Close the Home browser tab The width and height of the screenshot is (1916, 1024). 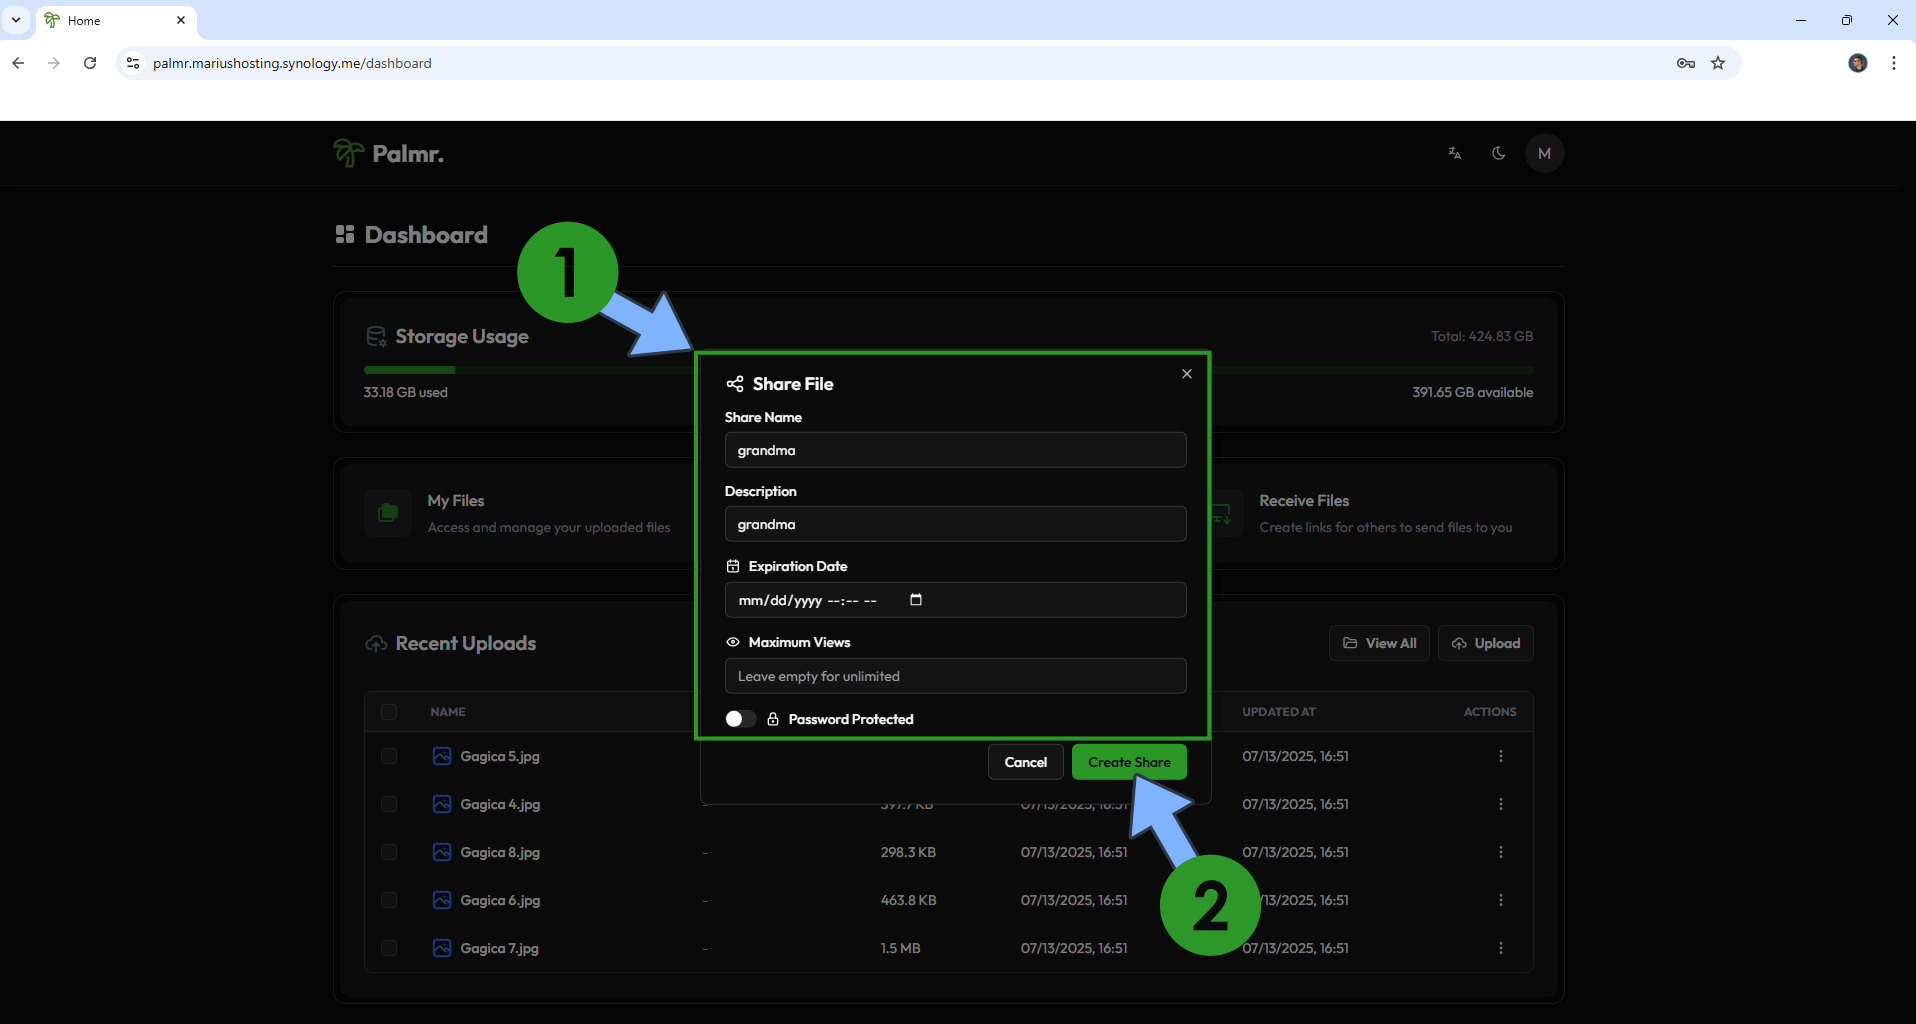[x=181, y=20]
